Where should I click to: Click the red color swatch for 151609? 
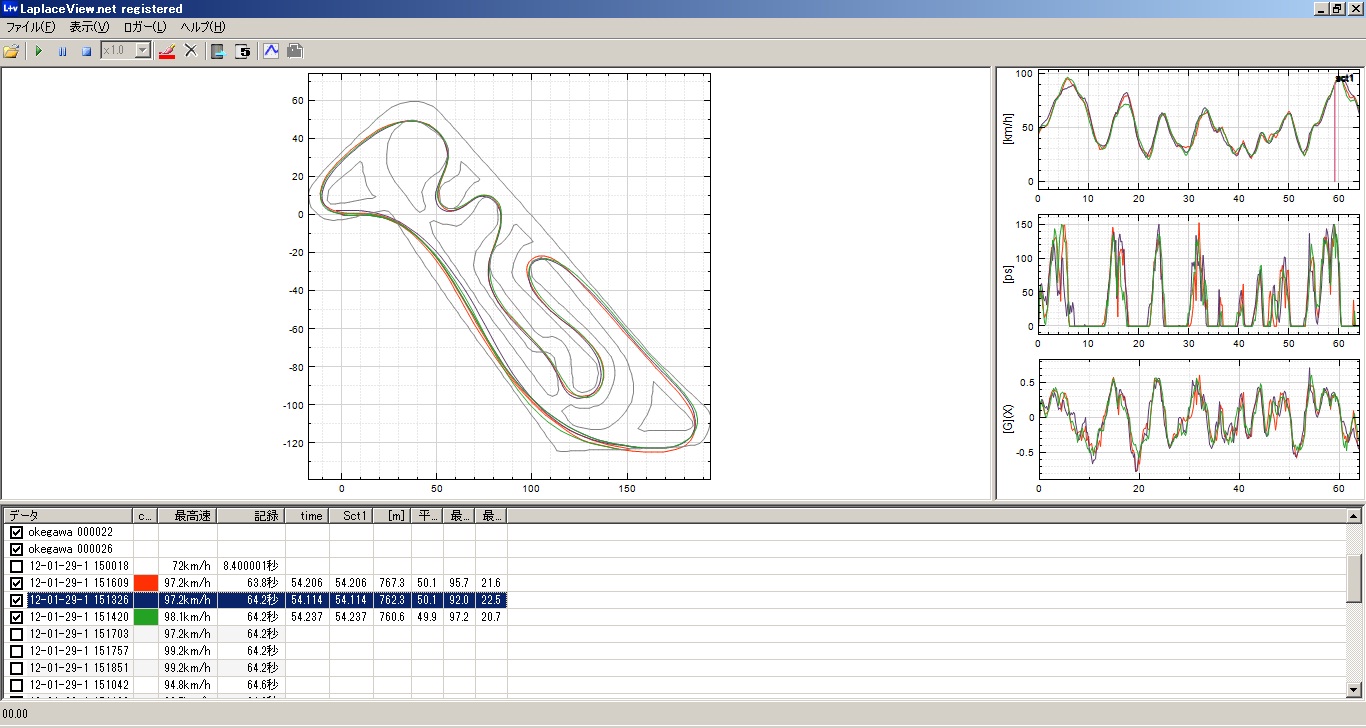pyautogui.click(x=146, y=583)
